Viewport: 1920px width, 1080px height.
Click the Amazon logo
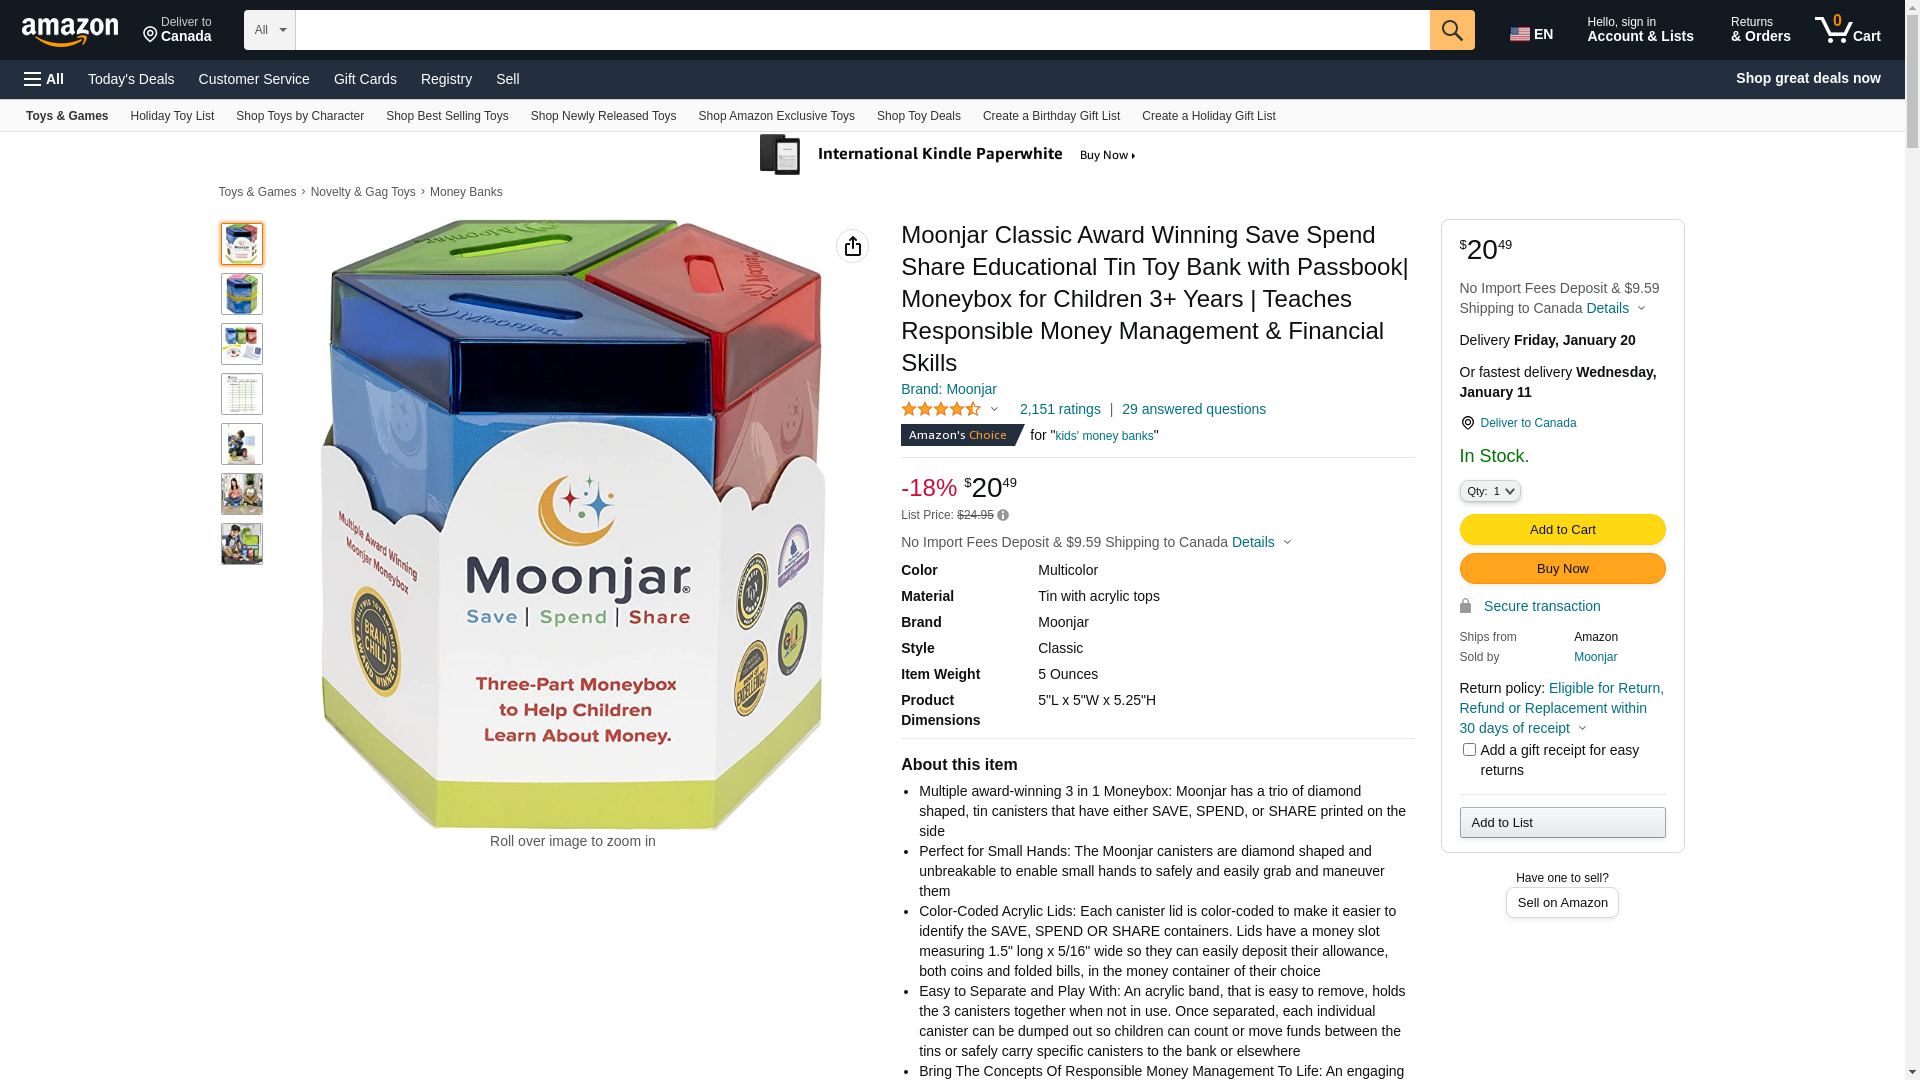[x=70, y=31]
